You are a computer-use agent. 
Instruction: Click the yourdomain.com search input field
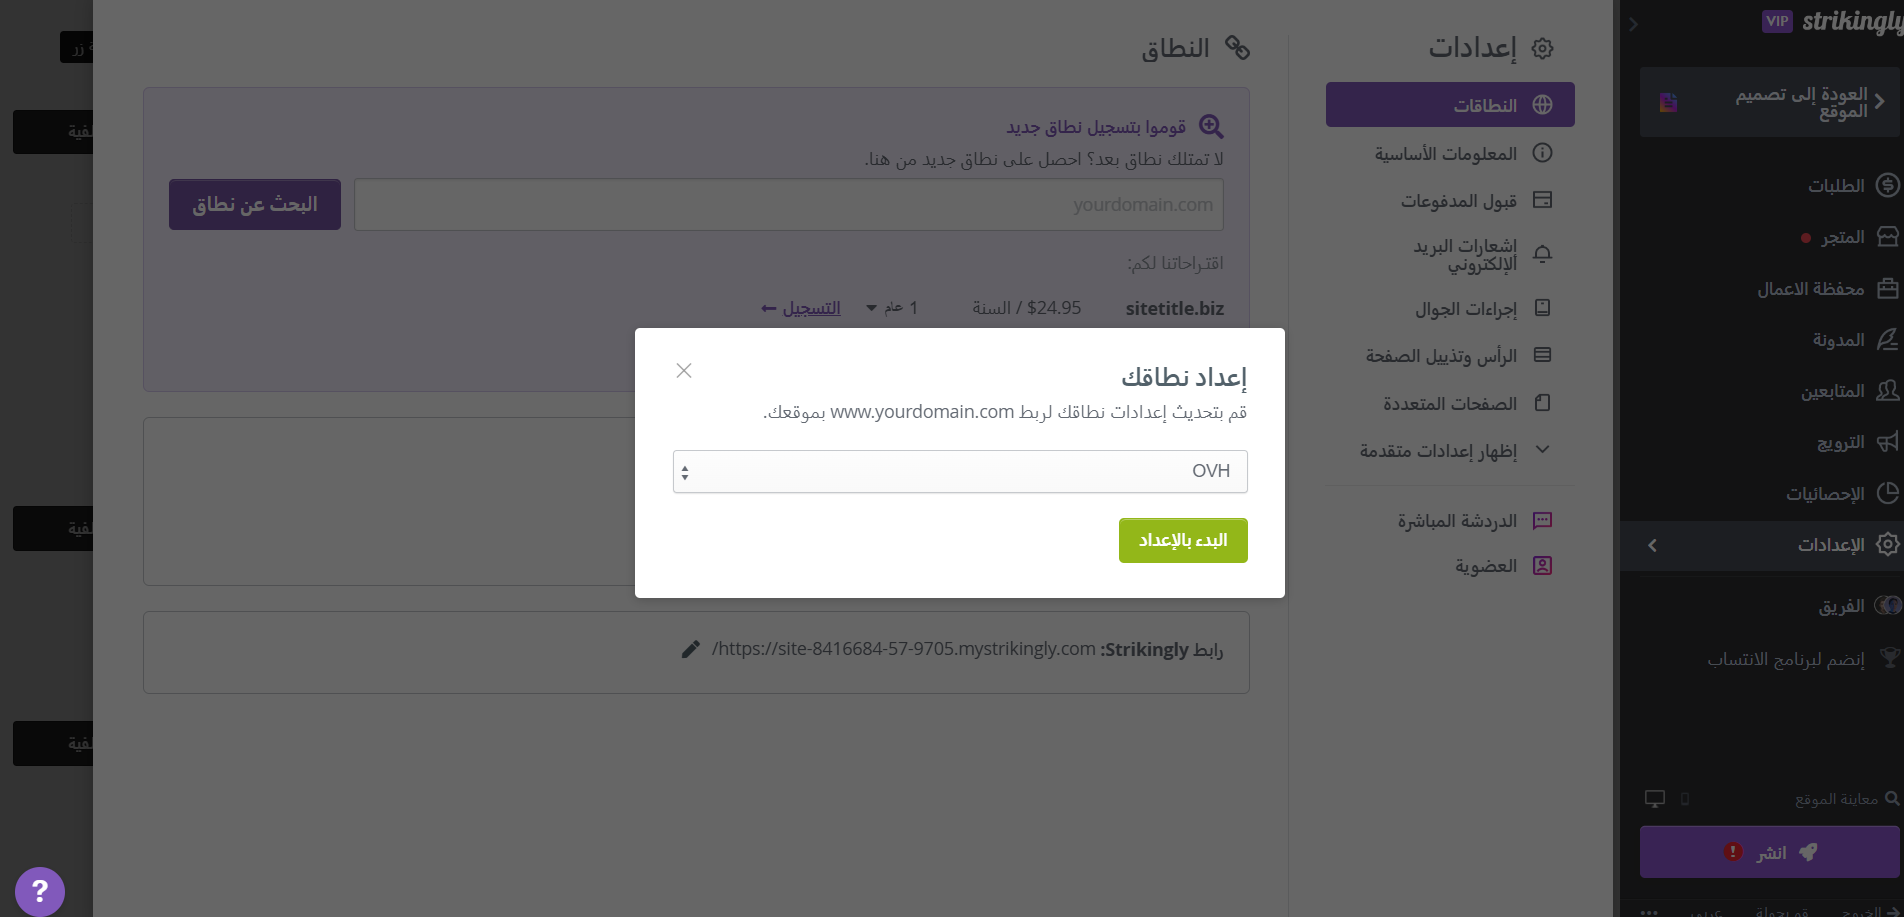789,205
